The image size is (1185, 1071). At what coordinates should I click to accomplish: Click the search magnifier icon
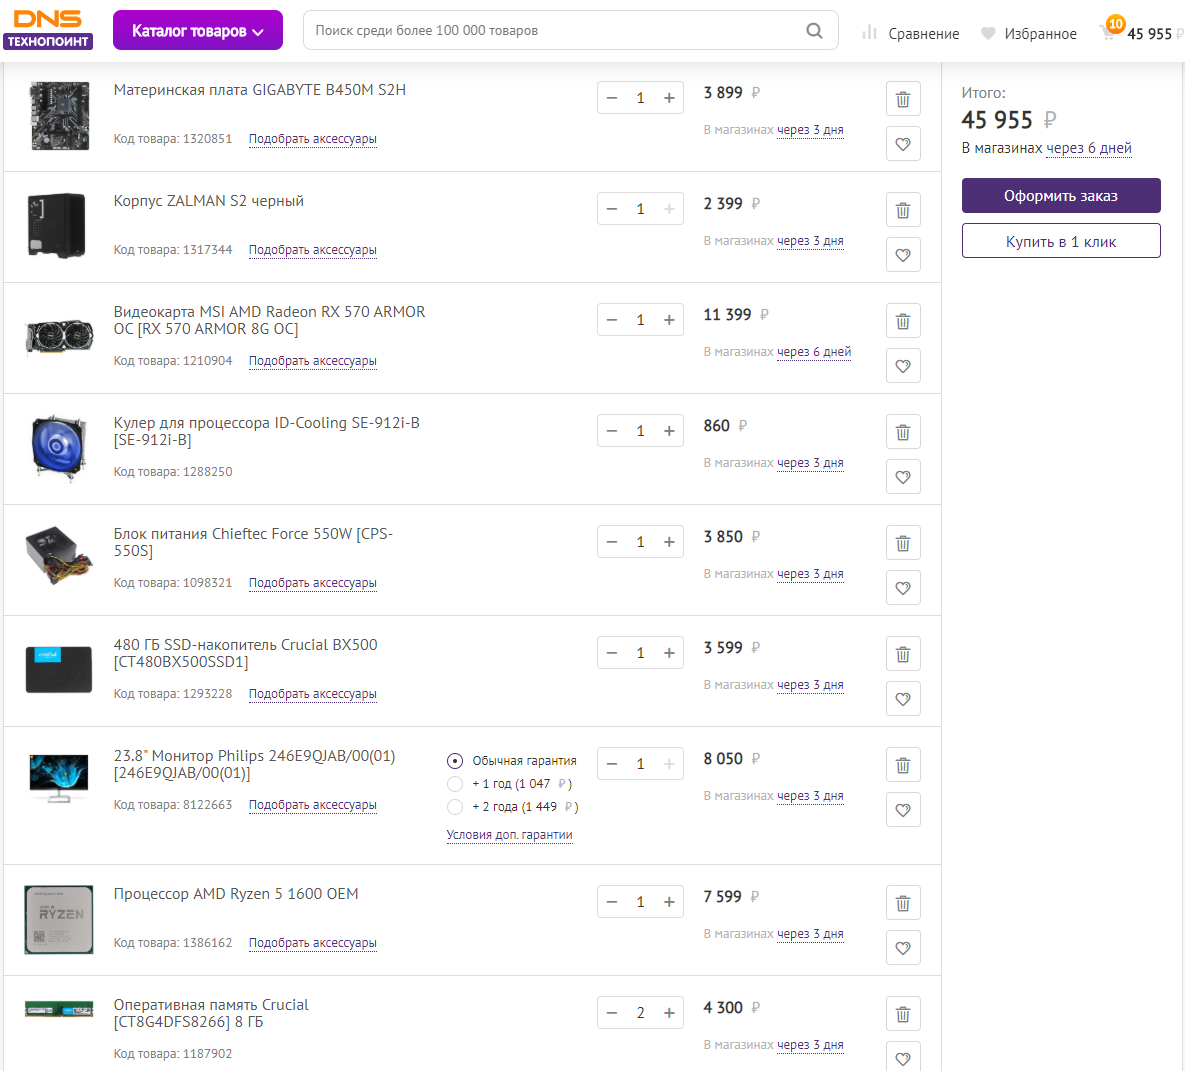click(815, 31)
